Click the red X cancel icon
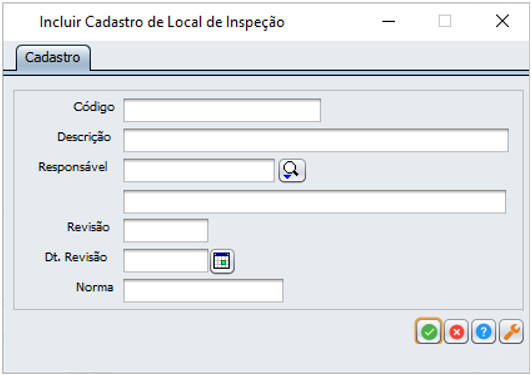The width and height of the screenshot is (531, 375). 456,331
